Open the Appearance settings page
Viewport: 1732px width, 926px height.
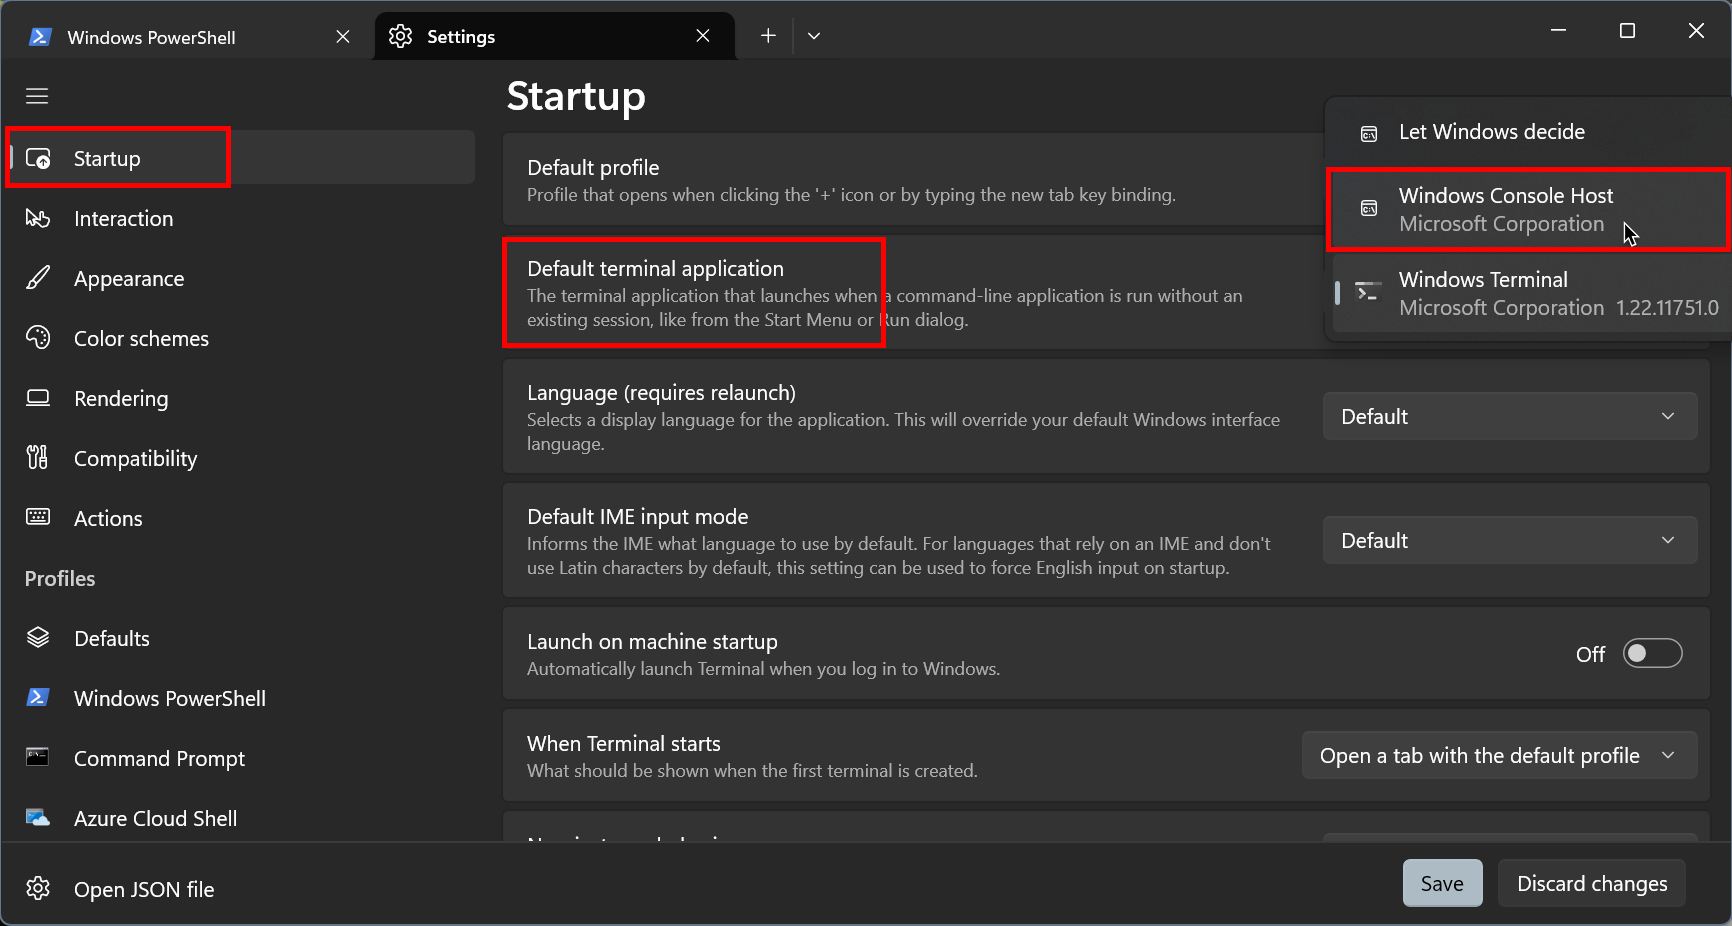[x=240, y=278]
